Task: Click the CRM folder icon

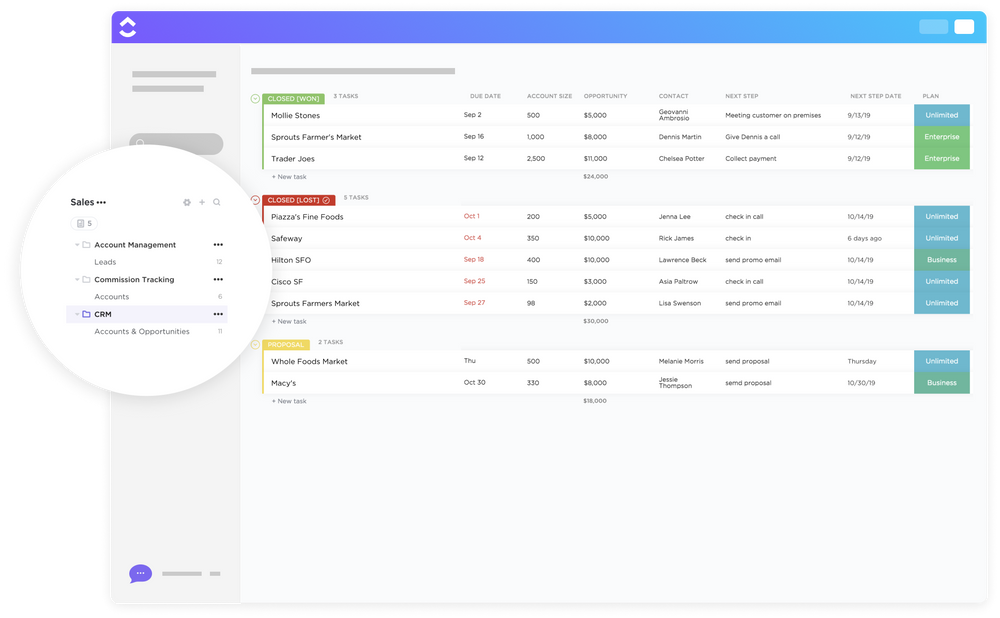Action: (x=86, y=314)
